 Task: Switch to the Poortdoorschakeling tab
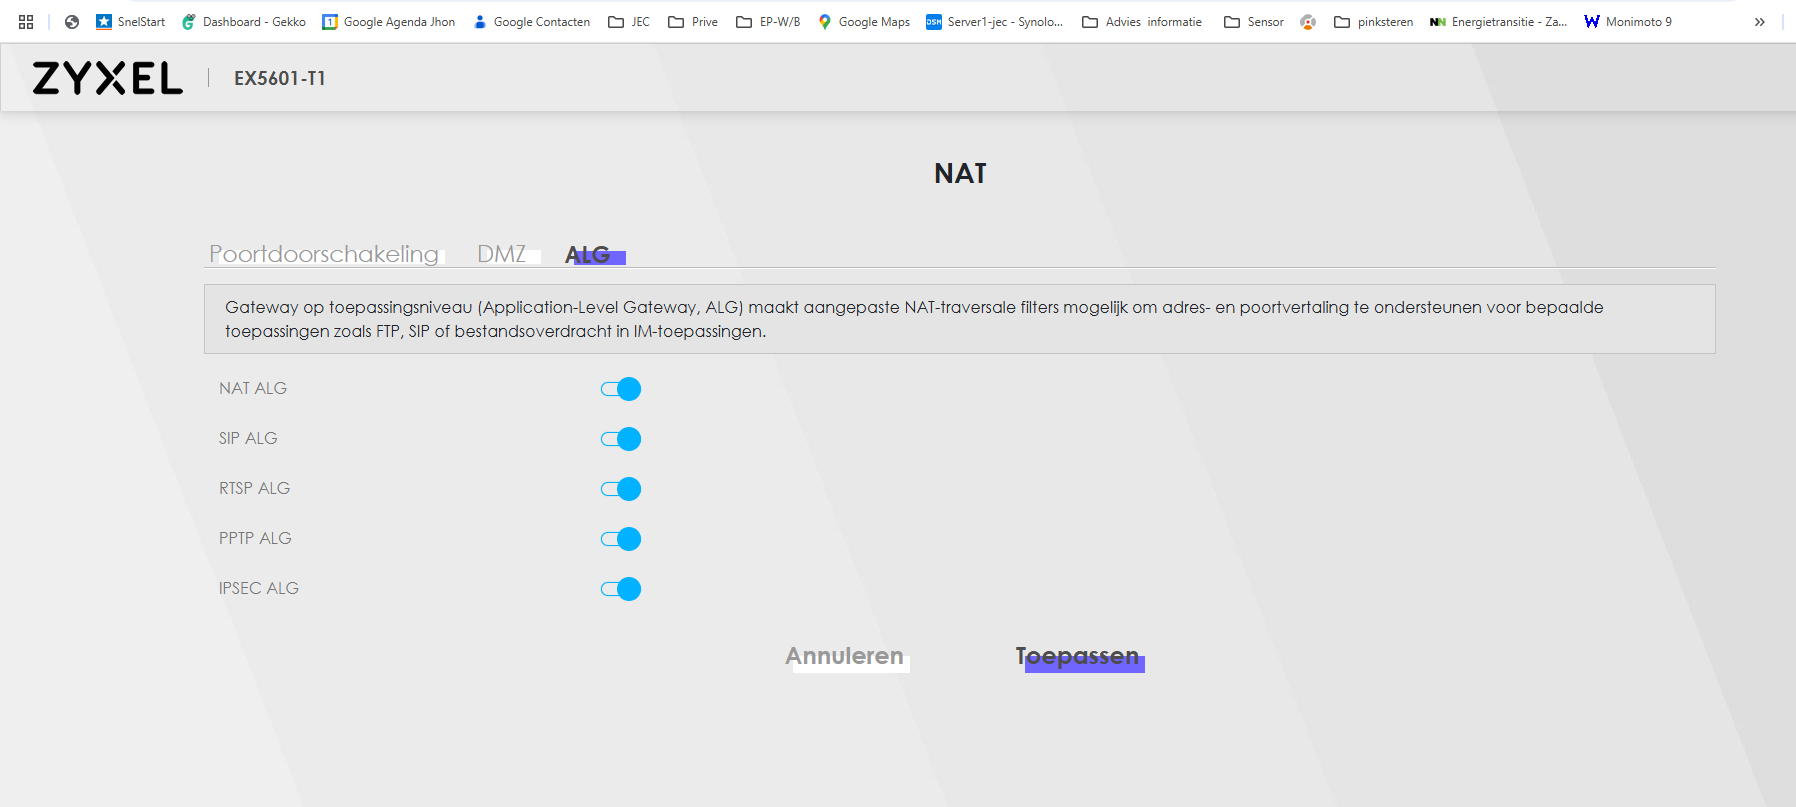(324, 254)
